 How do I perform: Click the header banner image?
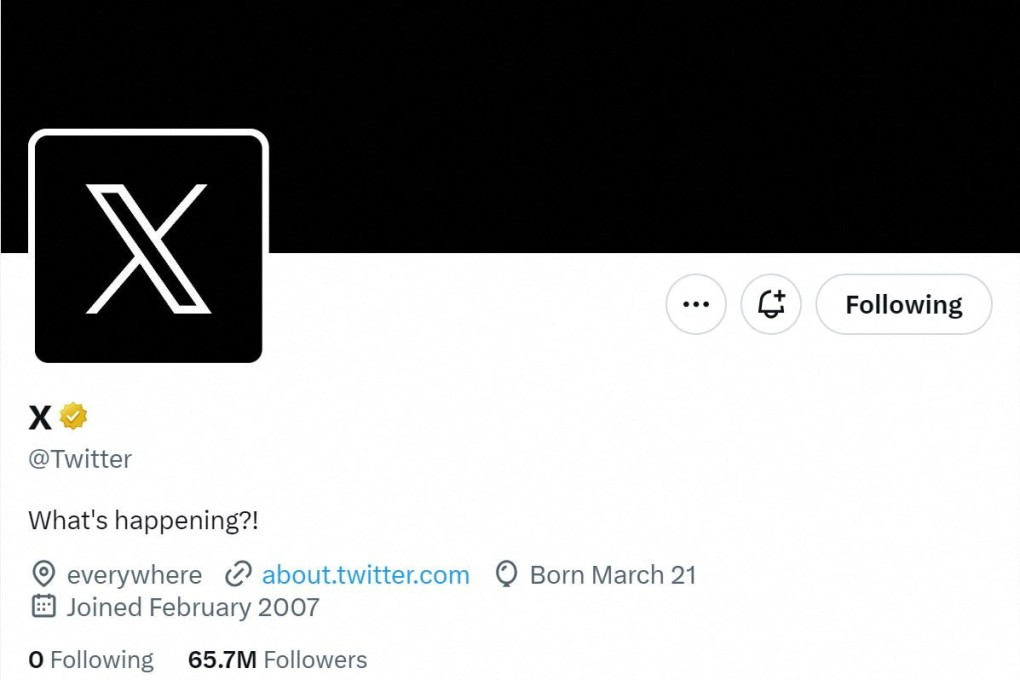click(600, 120)
